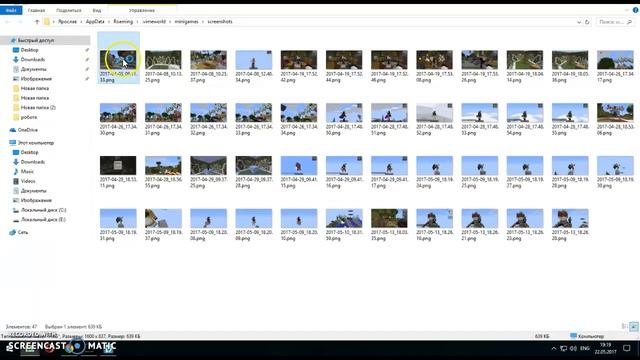
Task: Select thumbnail 2017-04-08_10.23.37.png
Action: (208, 60)
